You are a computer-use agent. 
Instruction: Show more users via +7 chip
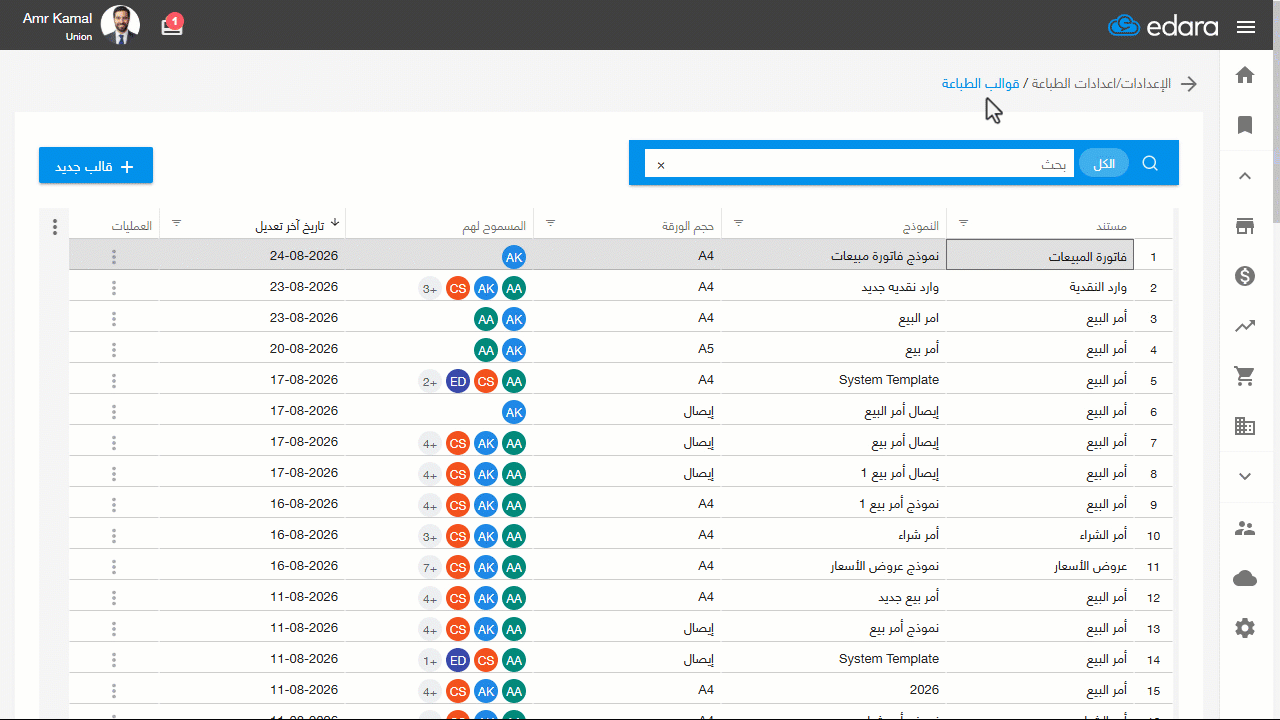pyautogui.click(x=430, y=567)
